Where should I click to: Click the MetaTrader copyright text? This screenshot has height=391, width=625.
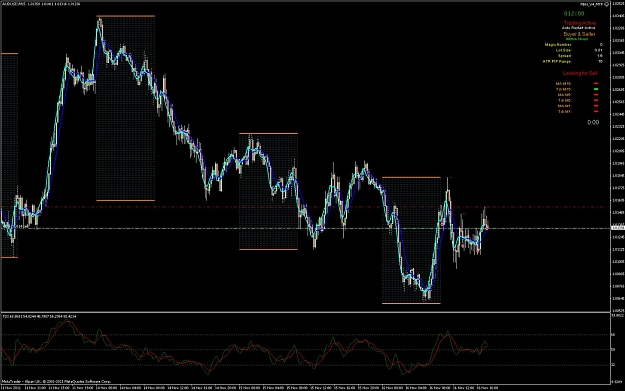(56, 381)
